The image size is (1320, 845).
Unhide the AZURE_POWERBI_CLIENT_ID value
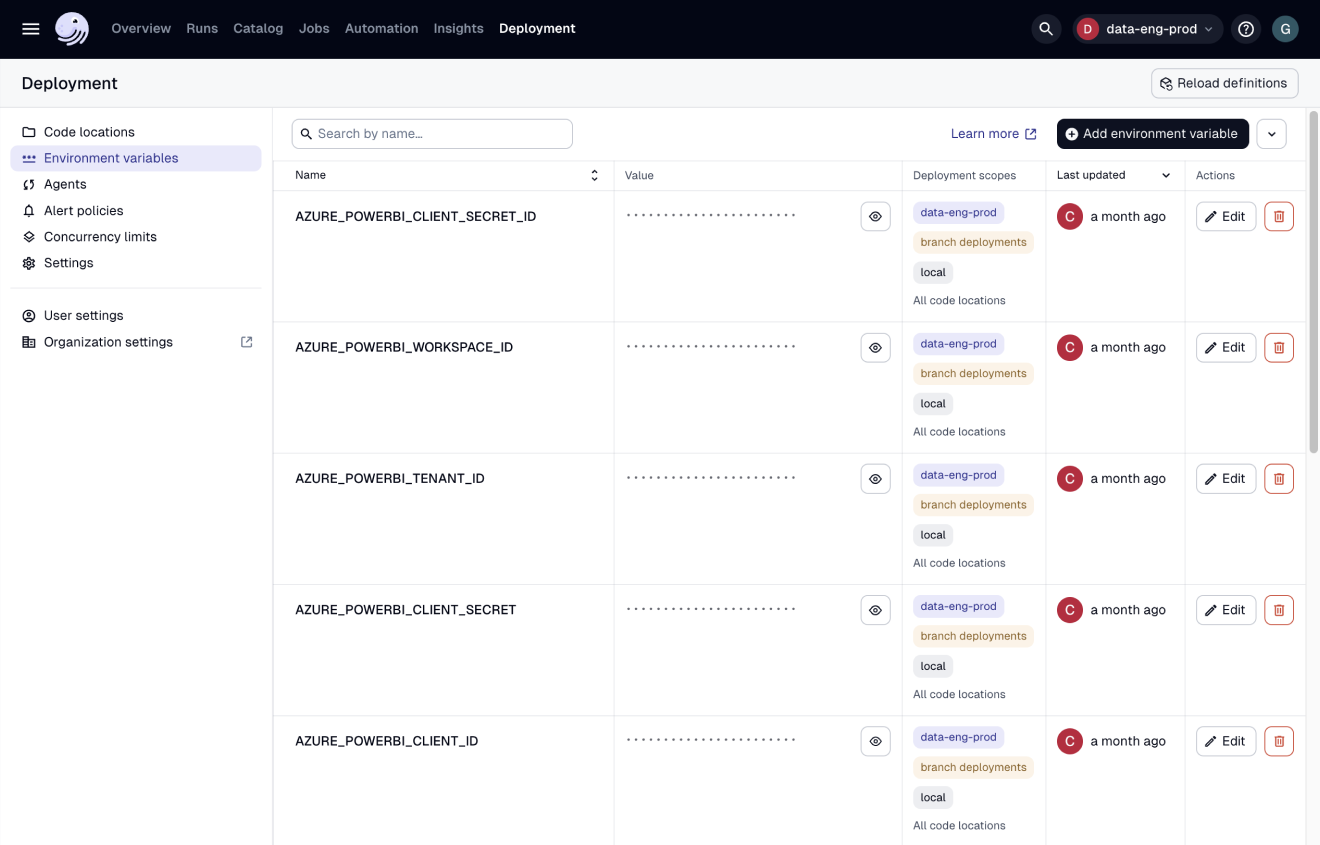[x=875, y=741]
